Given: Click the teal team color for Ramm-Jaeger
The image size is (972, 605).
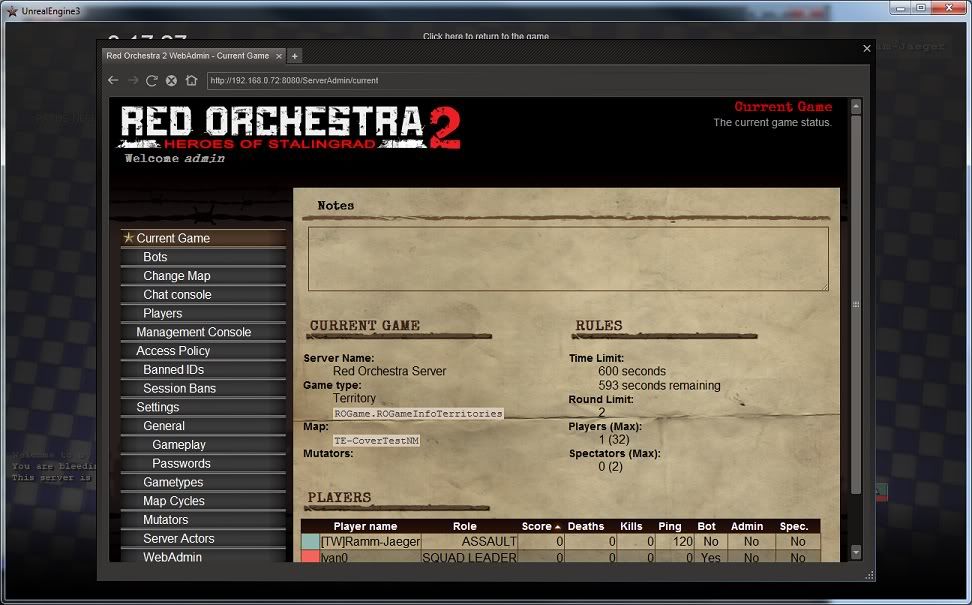Looking at the screenshot, I should (x=310, y=541).
